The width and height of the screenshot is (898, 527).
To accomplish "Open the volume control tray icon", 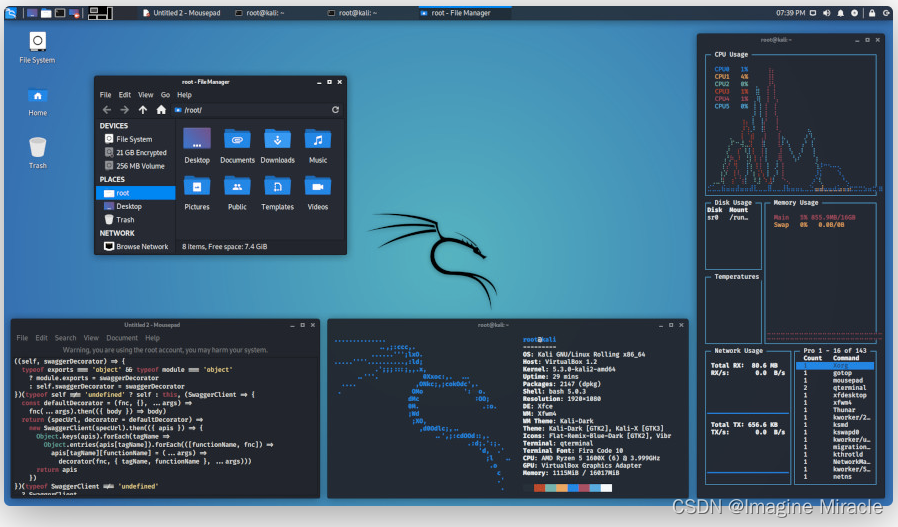I will point(826,13).
